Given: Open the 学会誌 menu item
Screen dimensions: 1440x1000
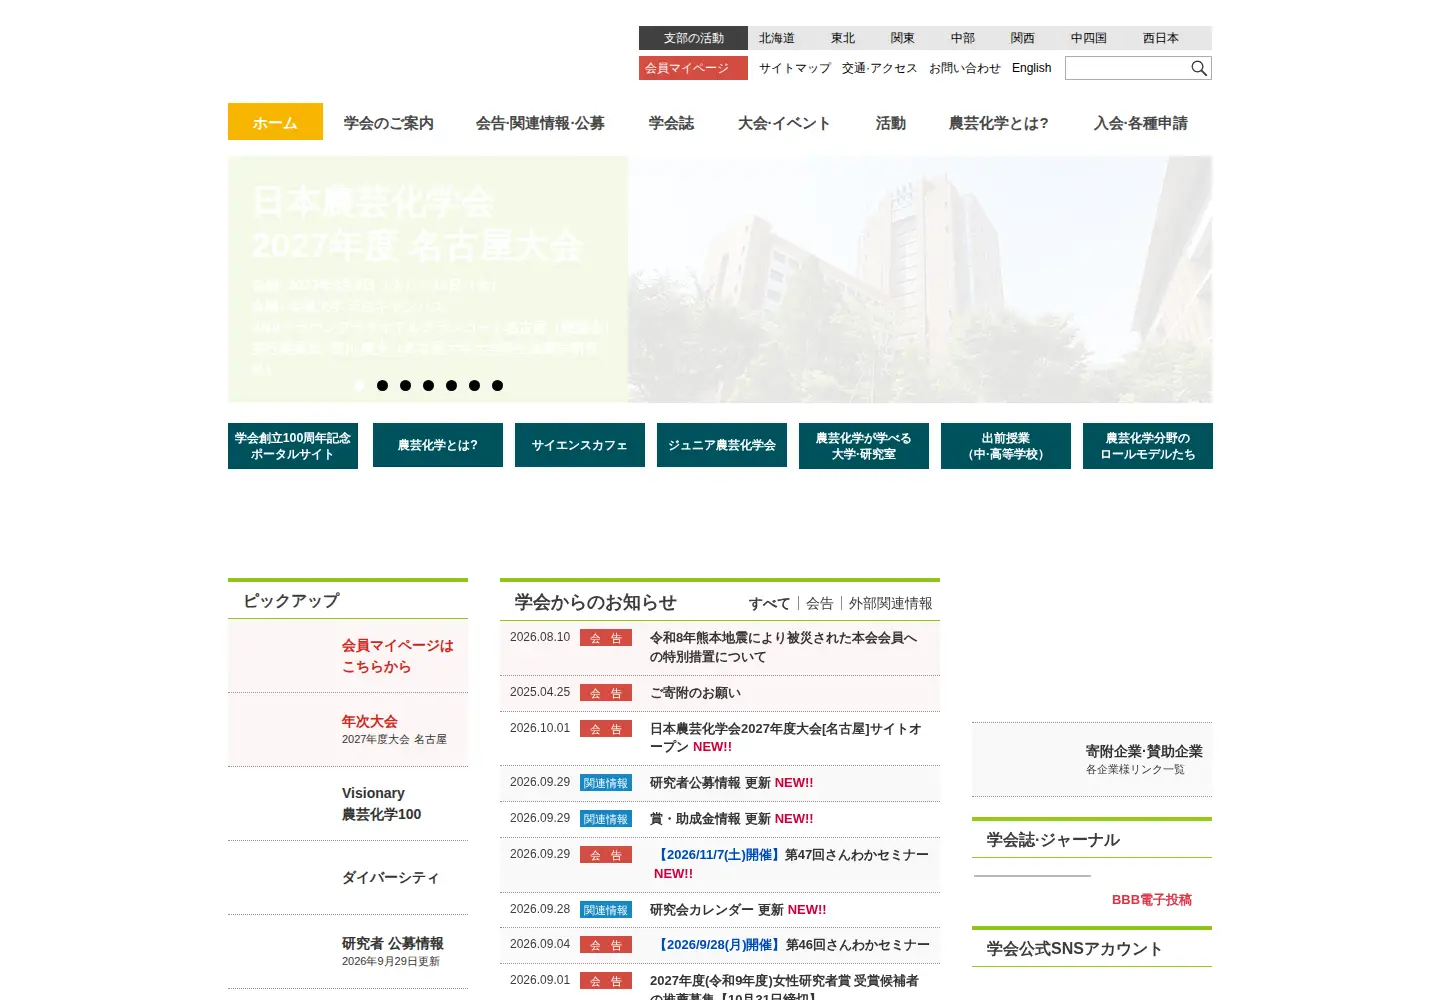Looking at the screenshot, I should tap(671, 123).
